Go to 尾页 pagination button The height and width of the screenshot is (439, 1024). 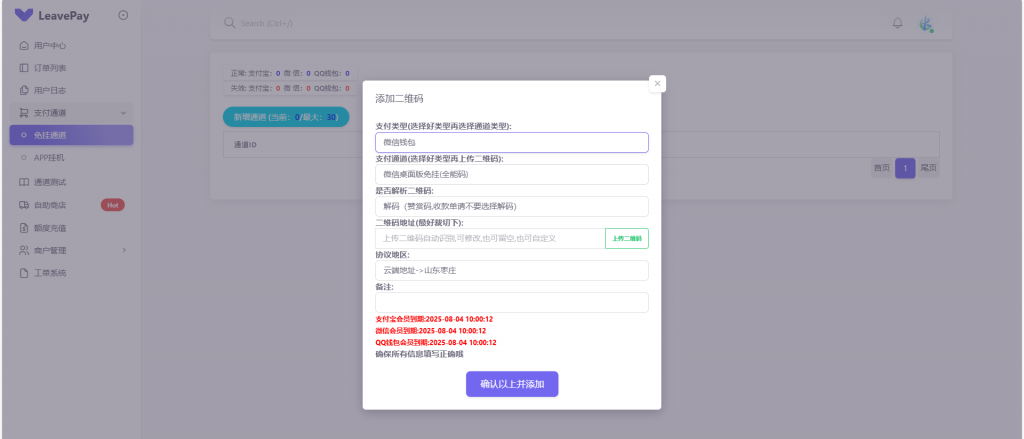click(929, 168)
